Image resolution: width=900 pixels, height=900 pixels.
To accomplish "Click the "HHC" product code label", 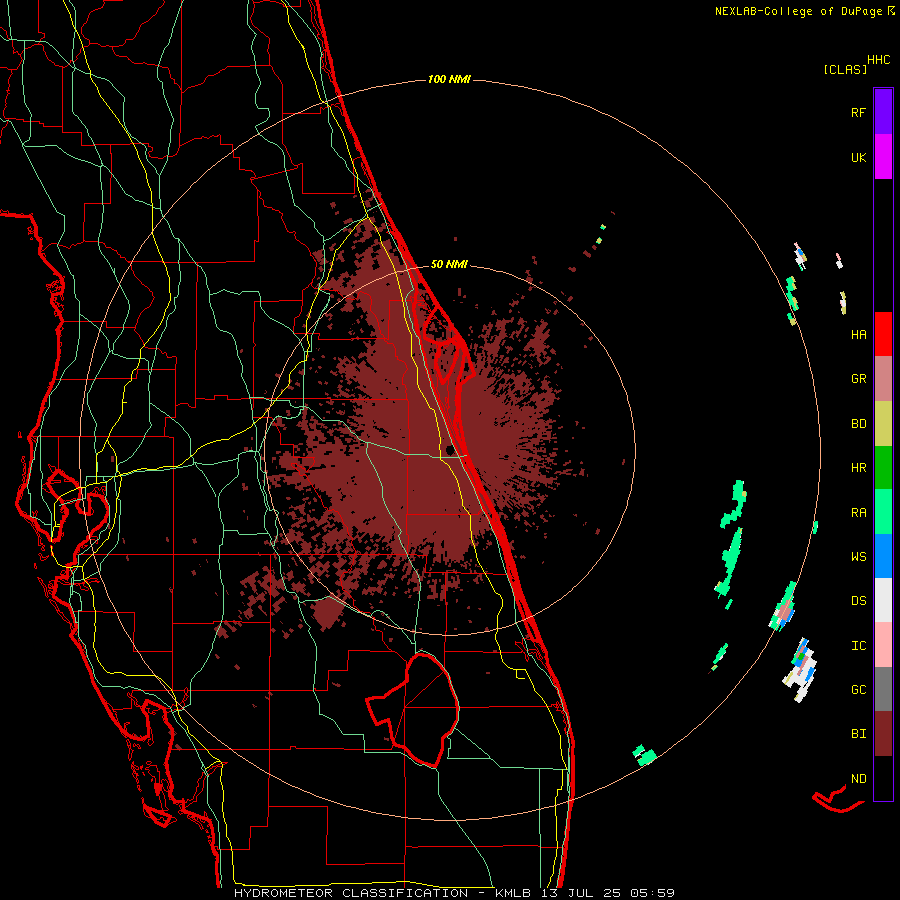I will (x=878, y=60).
